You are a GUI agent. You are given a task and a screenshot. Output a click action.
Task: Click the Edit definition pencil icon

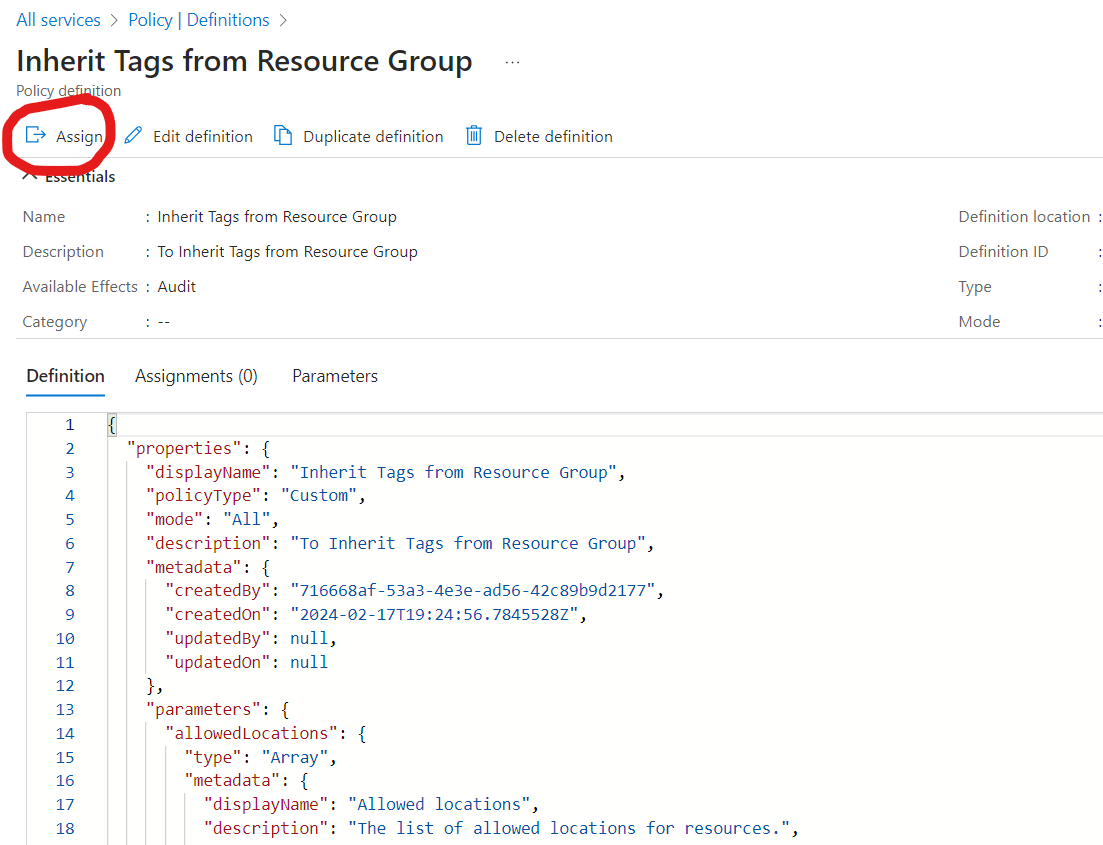pos(133,136)
